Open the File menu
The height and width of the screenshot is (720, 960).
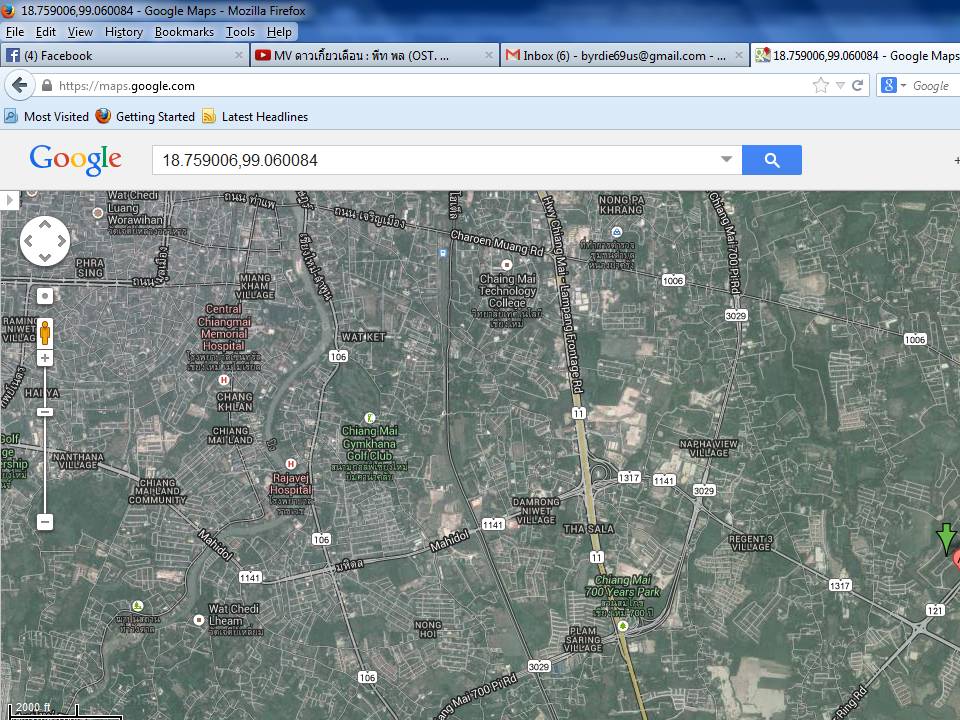[15, 32]
